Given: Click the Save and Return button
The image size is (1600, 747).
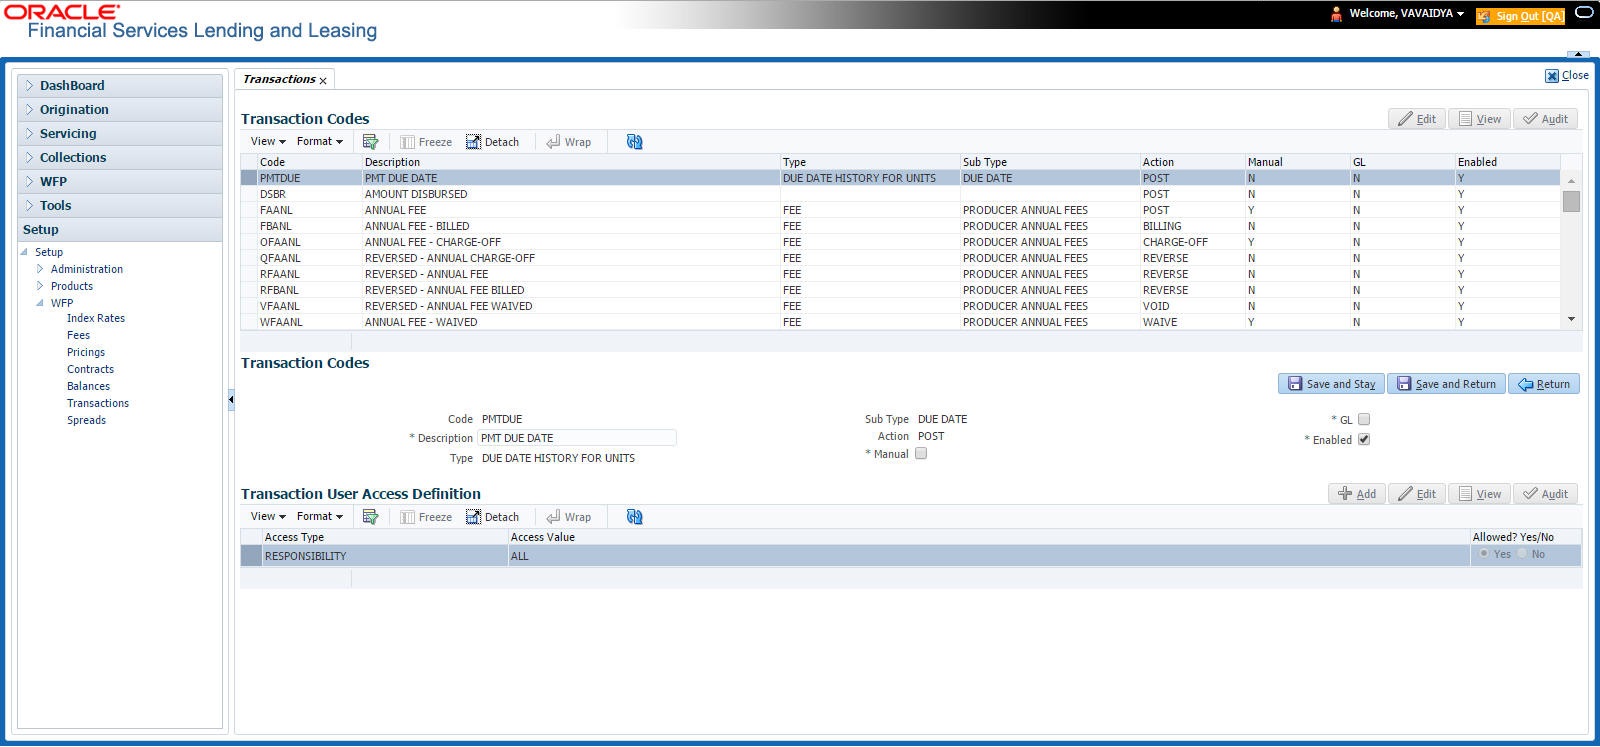Looking at the screenshot, I should pos(1446,384).
